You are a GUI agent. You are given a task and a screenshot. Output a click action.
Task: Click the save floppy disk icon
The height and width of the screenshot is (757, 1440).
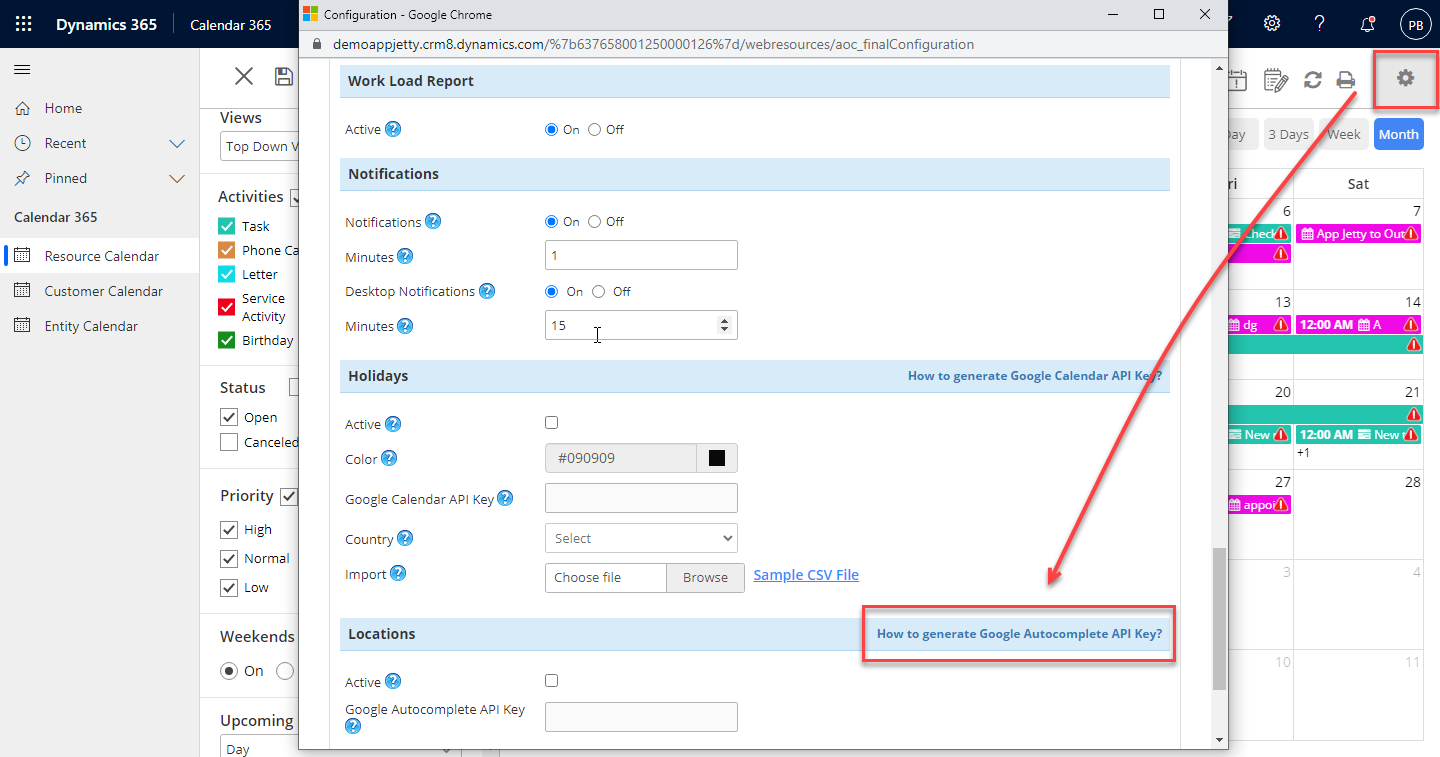click(x=284, y=77)
